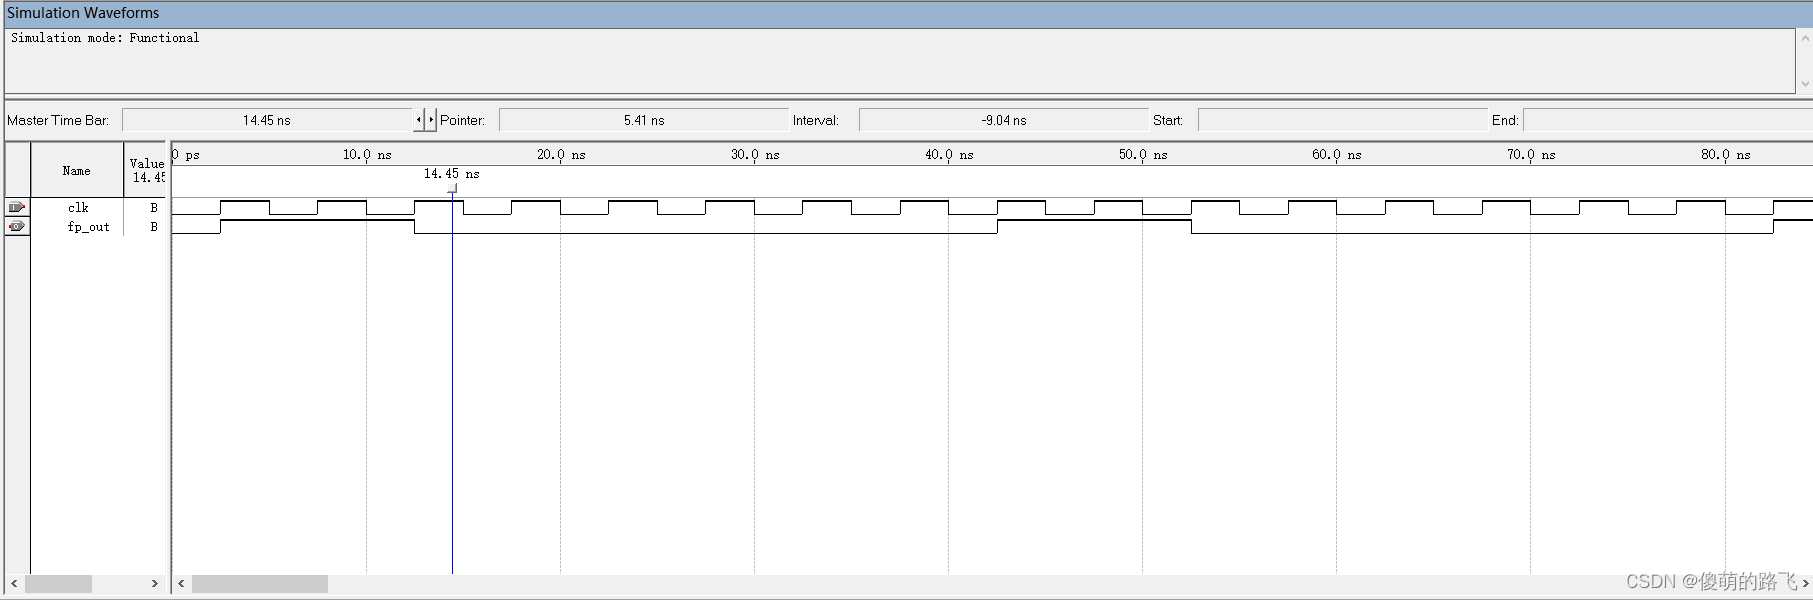This screenshot has width=1813, height=600.
Task: Click the Value column header
Action: pos(146,171)
